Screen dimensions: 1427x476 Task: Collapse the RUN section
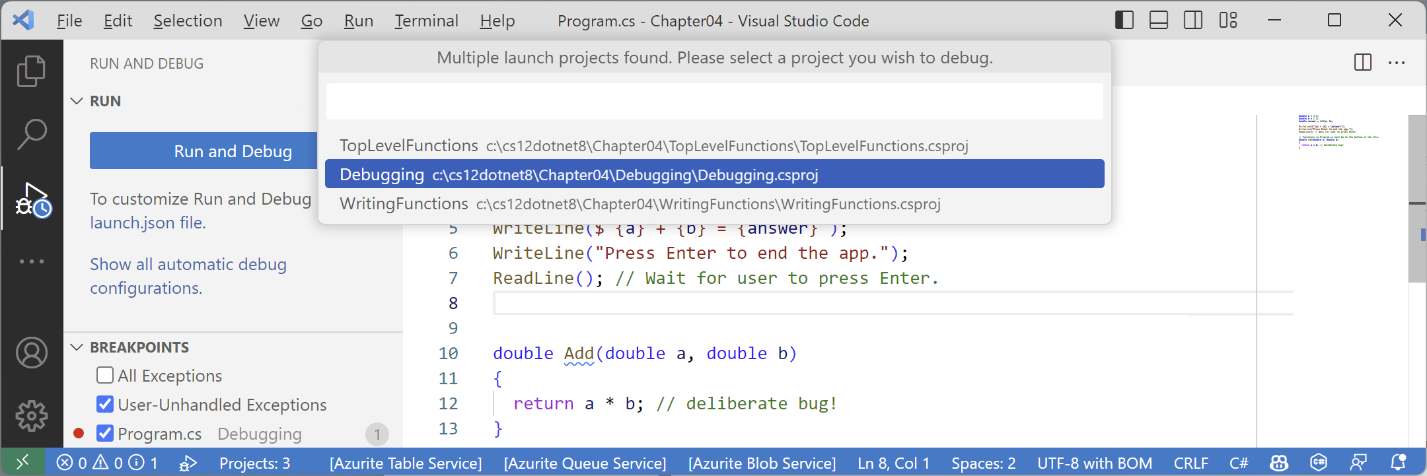pos(76,101)
